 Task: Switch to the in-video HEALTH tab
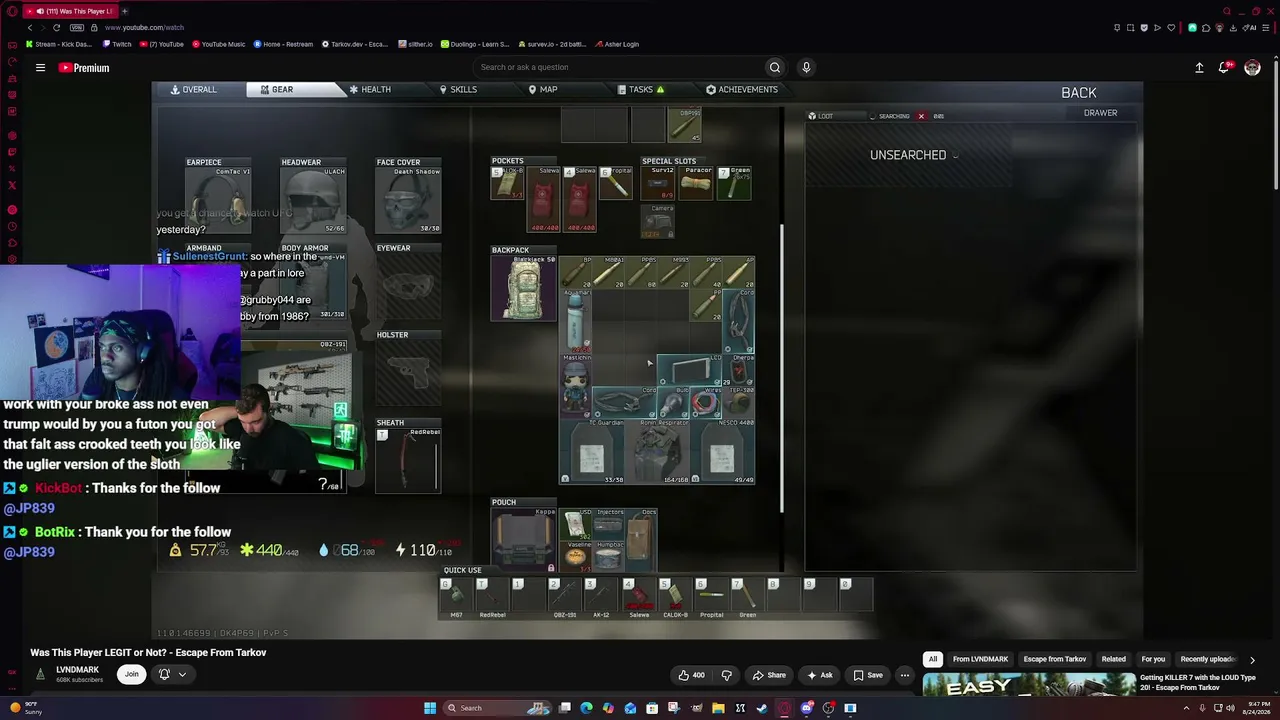pyautogui.click(x=370, y=90)
